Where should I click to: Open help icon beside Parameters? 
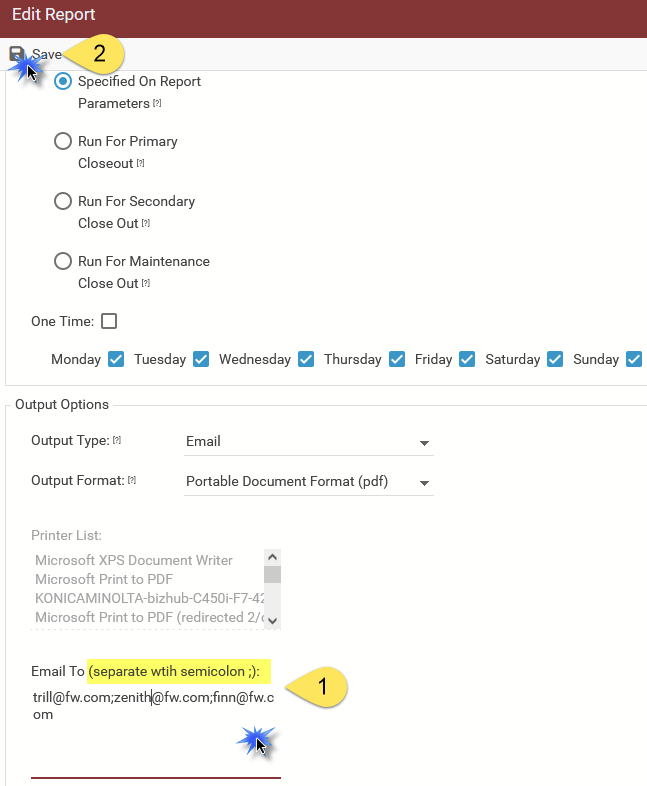[157, 103]
